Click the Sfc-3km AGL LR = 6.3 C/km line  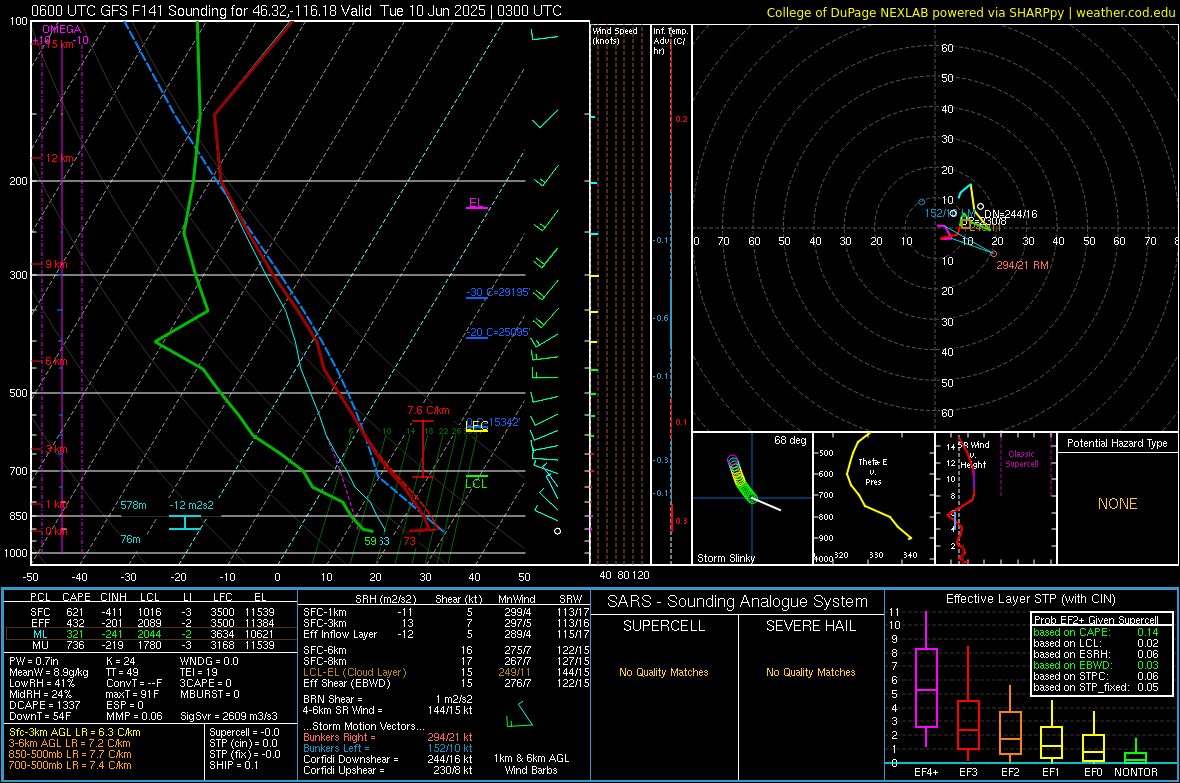click(75, 732)
